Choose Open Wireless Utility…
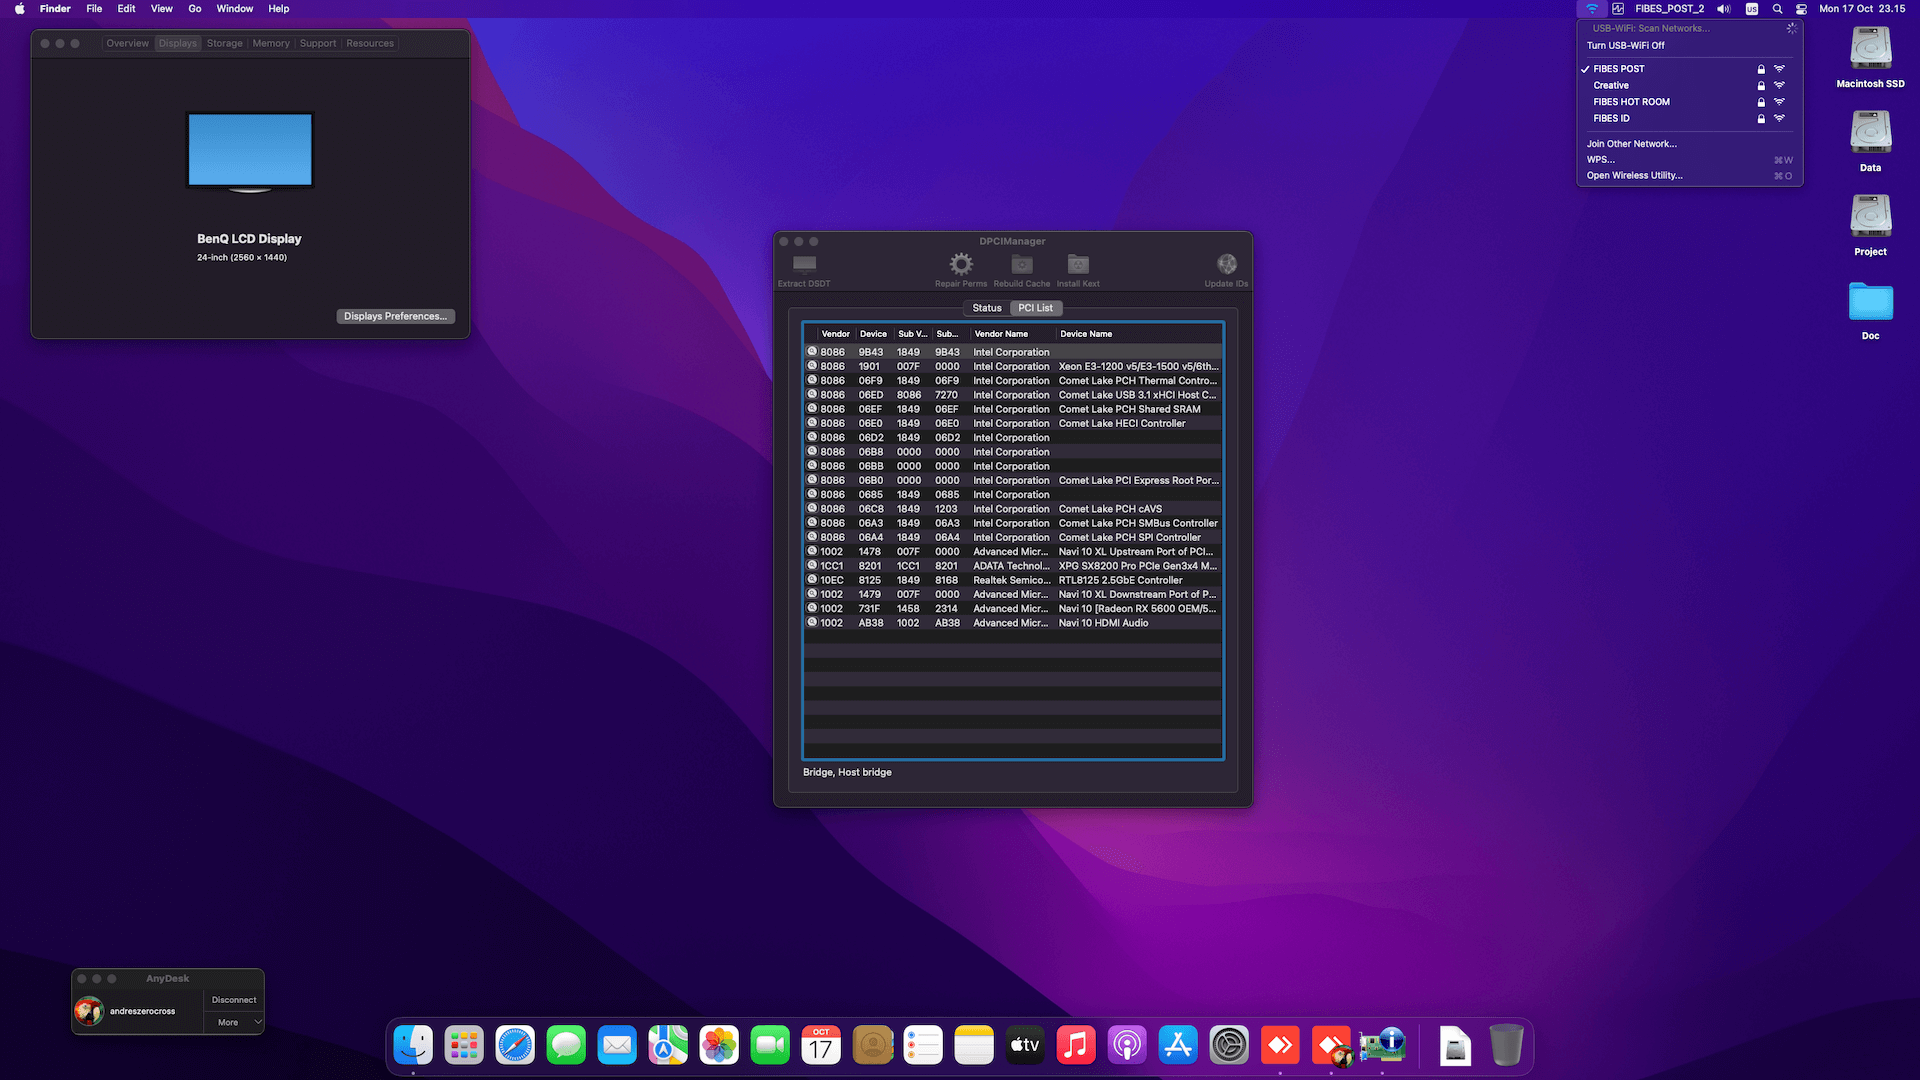Screen dimensions: 1920x1080 [x=1690, y=176]
